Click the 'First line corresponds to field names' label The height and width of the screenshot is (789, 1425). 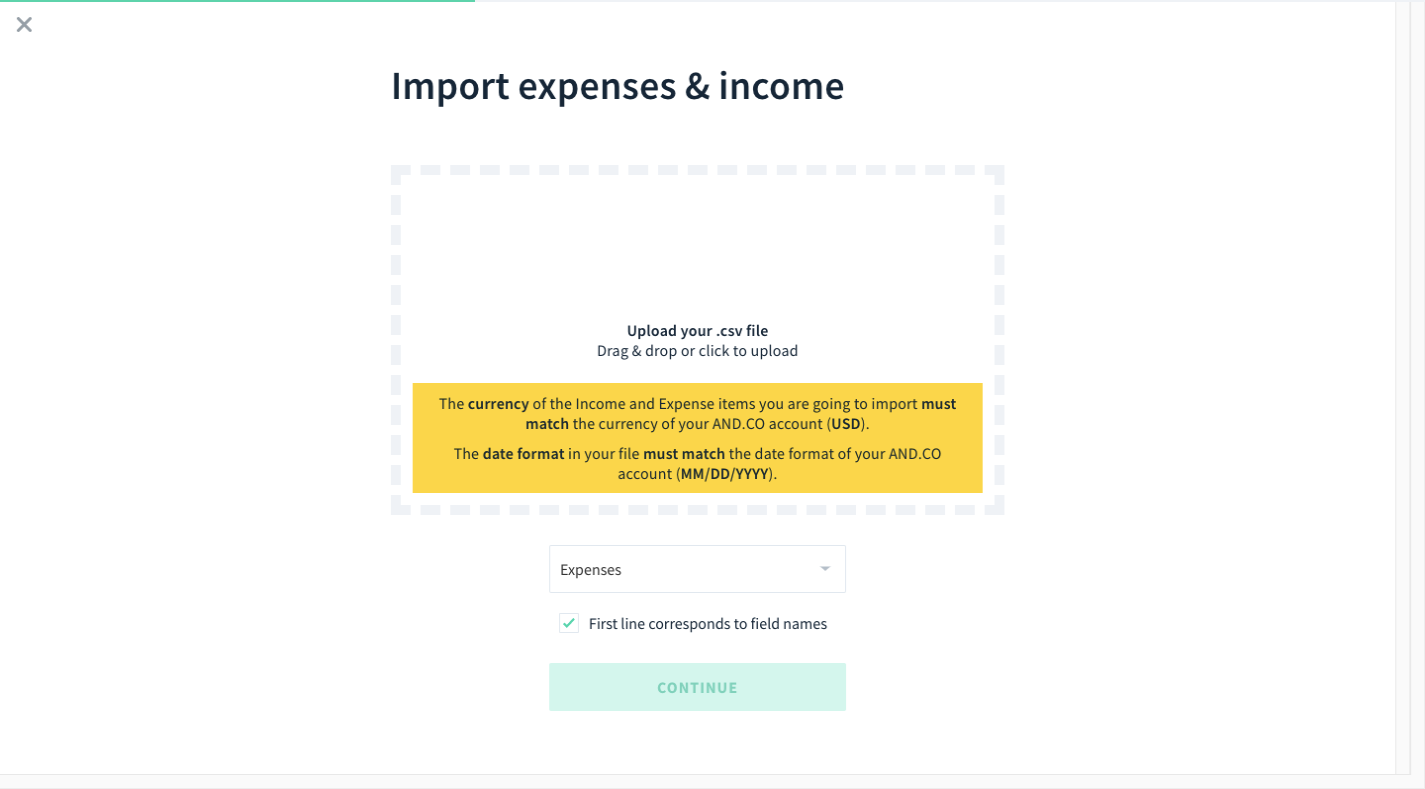(708, 623)
